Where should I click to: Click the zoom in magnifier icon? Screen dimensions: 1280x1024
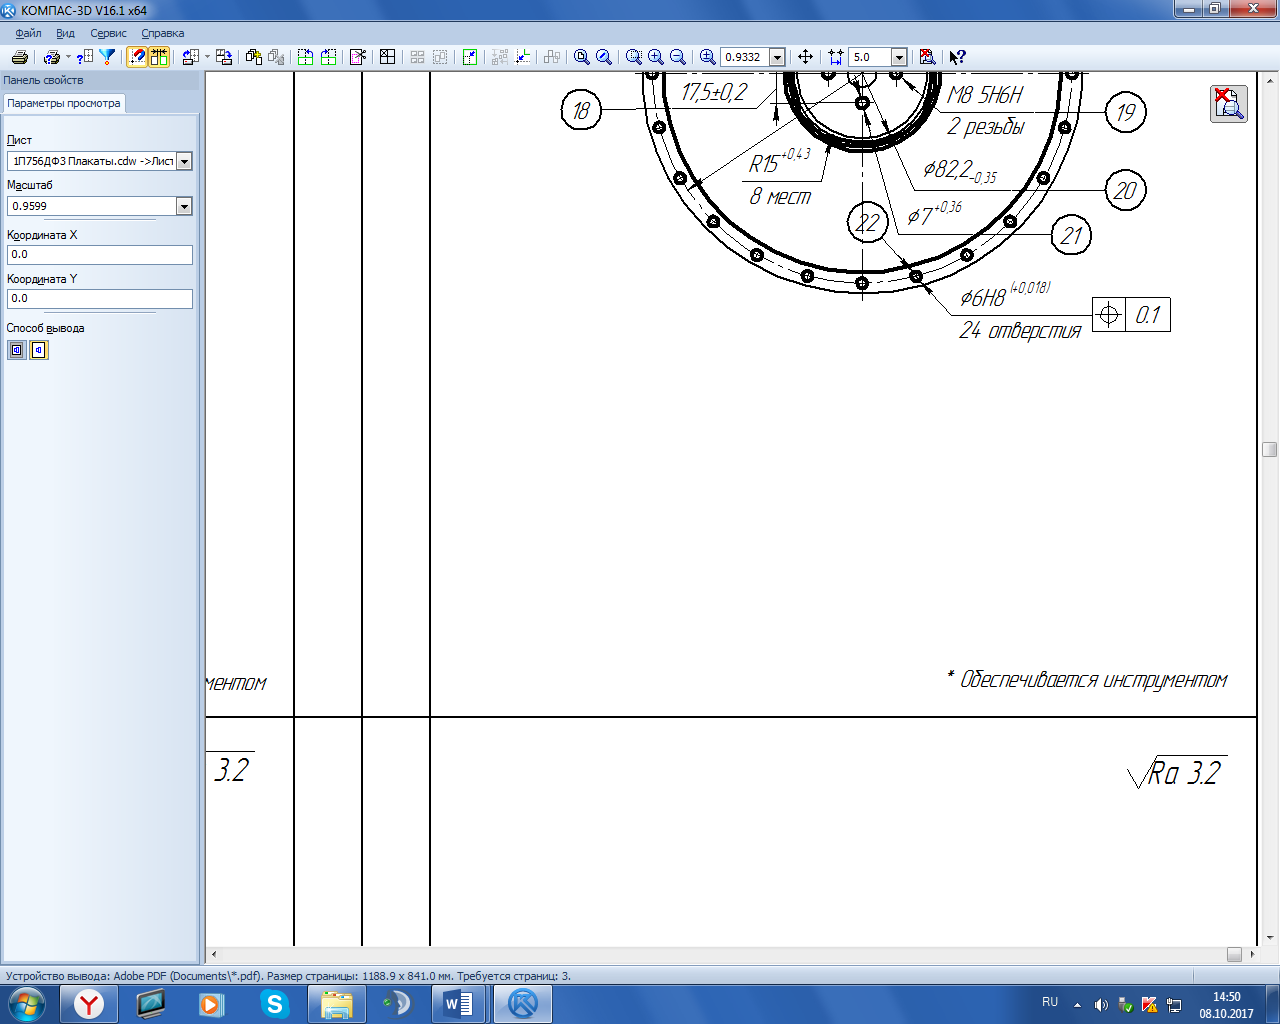pyautogui.click(x=656, y=57)
